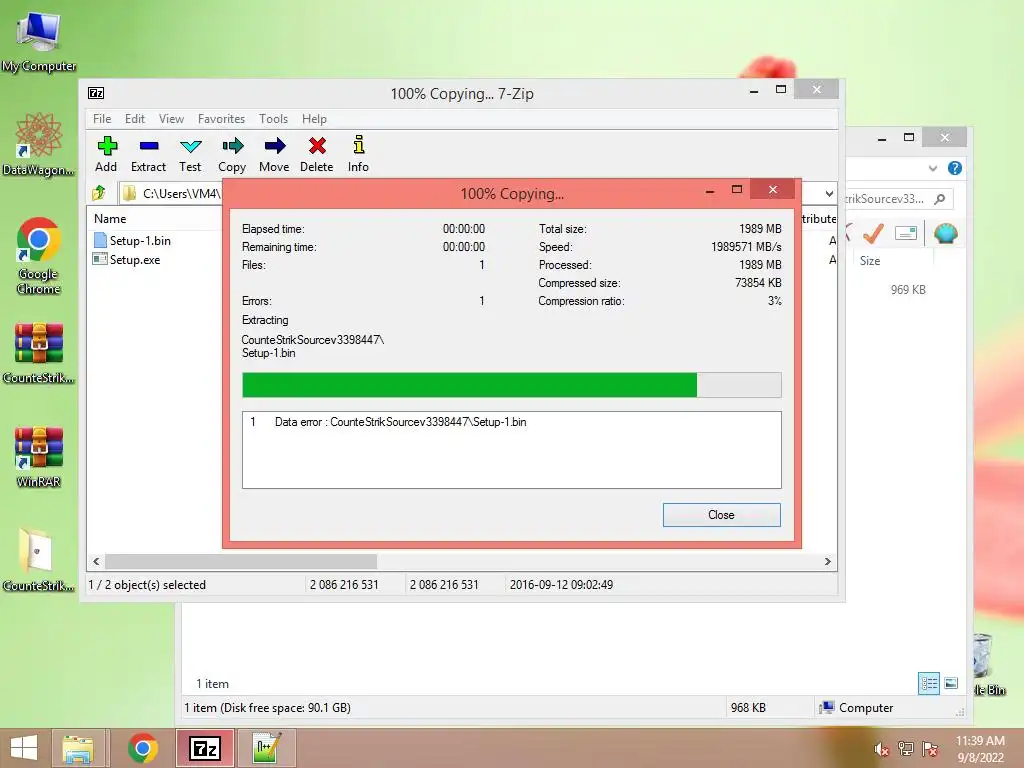This screenshot has width=1024, height=768.
Task: Click the Extract toolbar icon
Action: [x=149, y=146]
